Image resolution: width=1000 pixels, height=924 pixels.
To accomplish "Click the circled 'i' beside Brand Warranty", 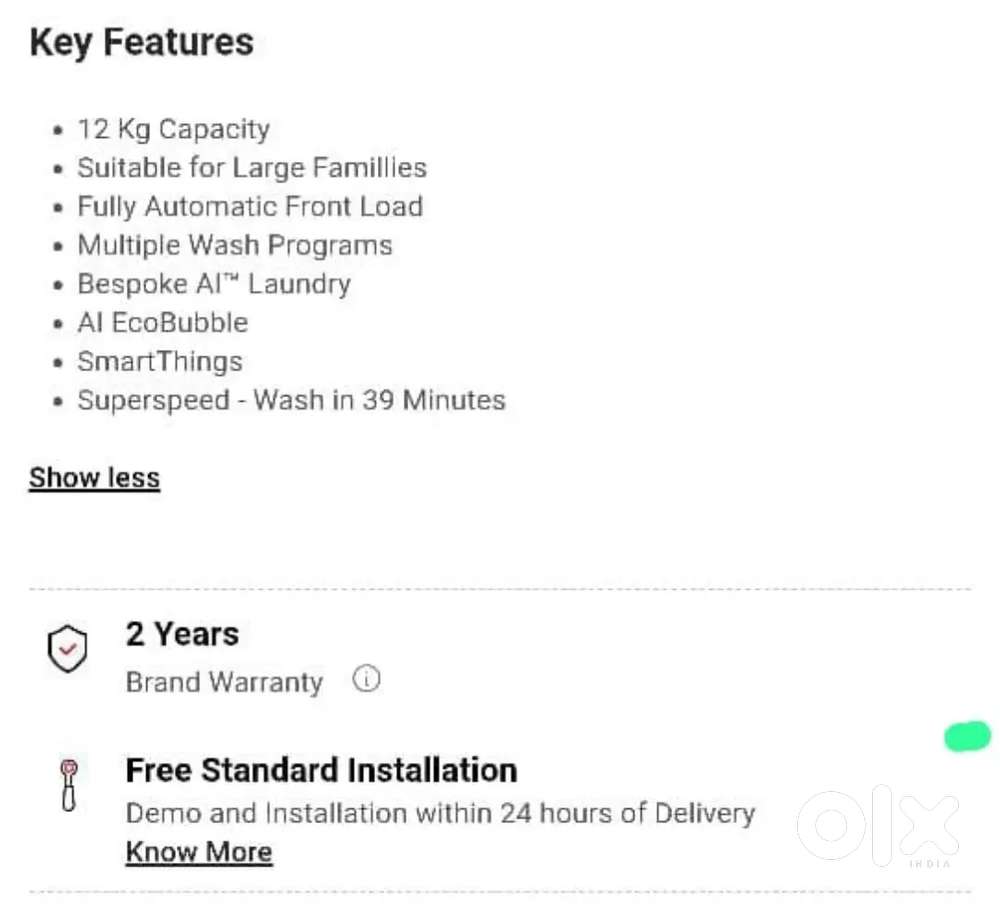I will (366, 678).
